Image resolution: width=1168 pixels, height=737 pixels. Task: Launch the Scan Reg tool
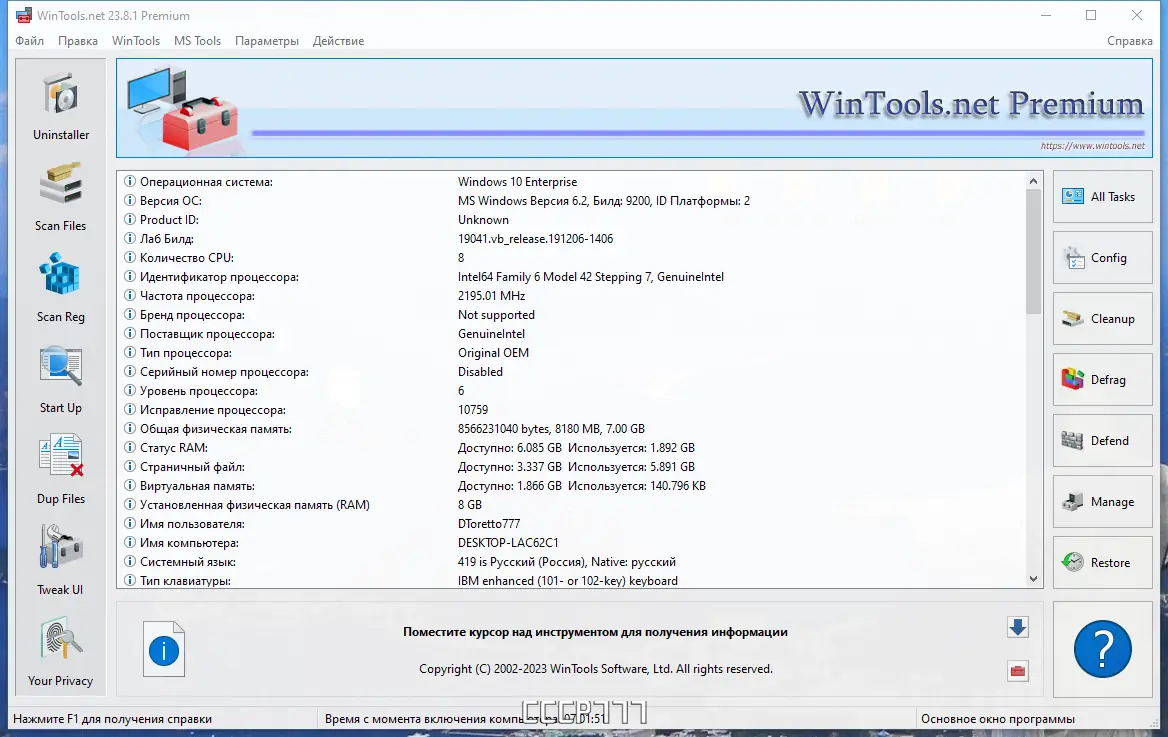tap(60, 287)
